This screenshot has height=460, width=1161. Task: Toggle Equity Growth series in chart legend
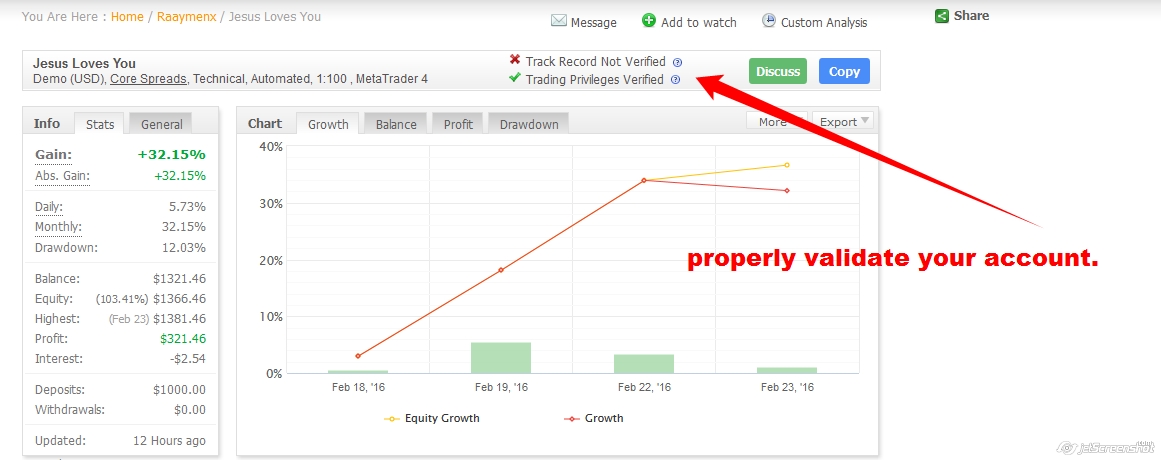point(432,419)
